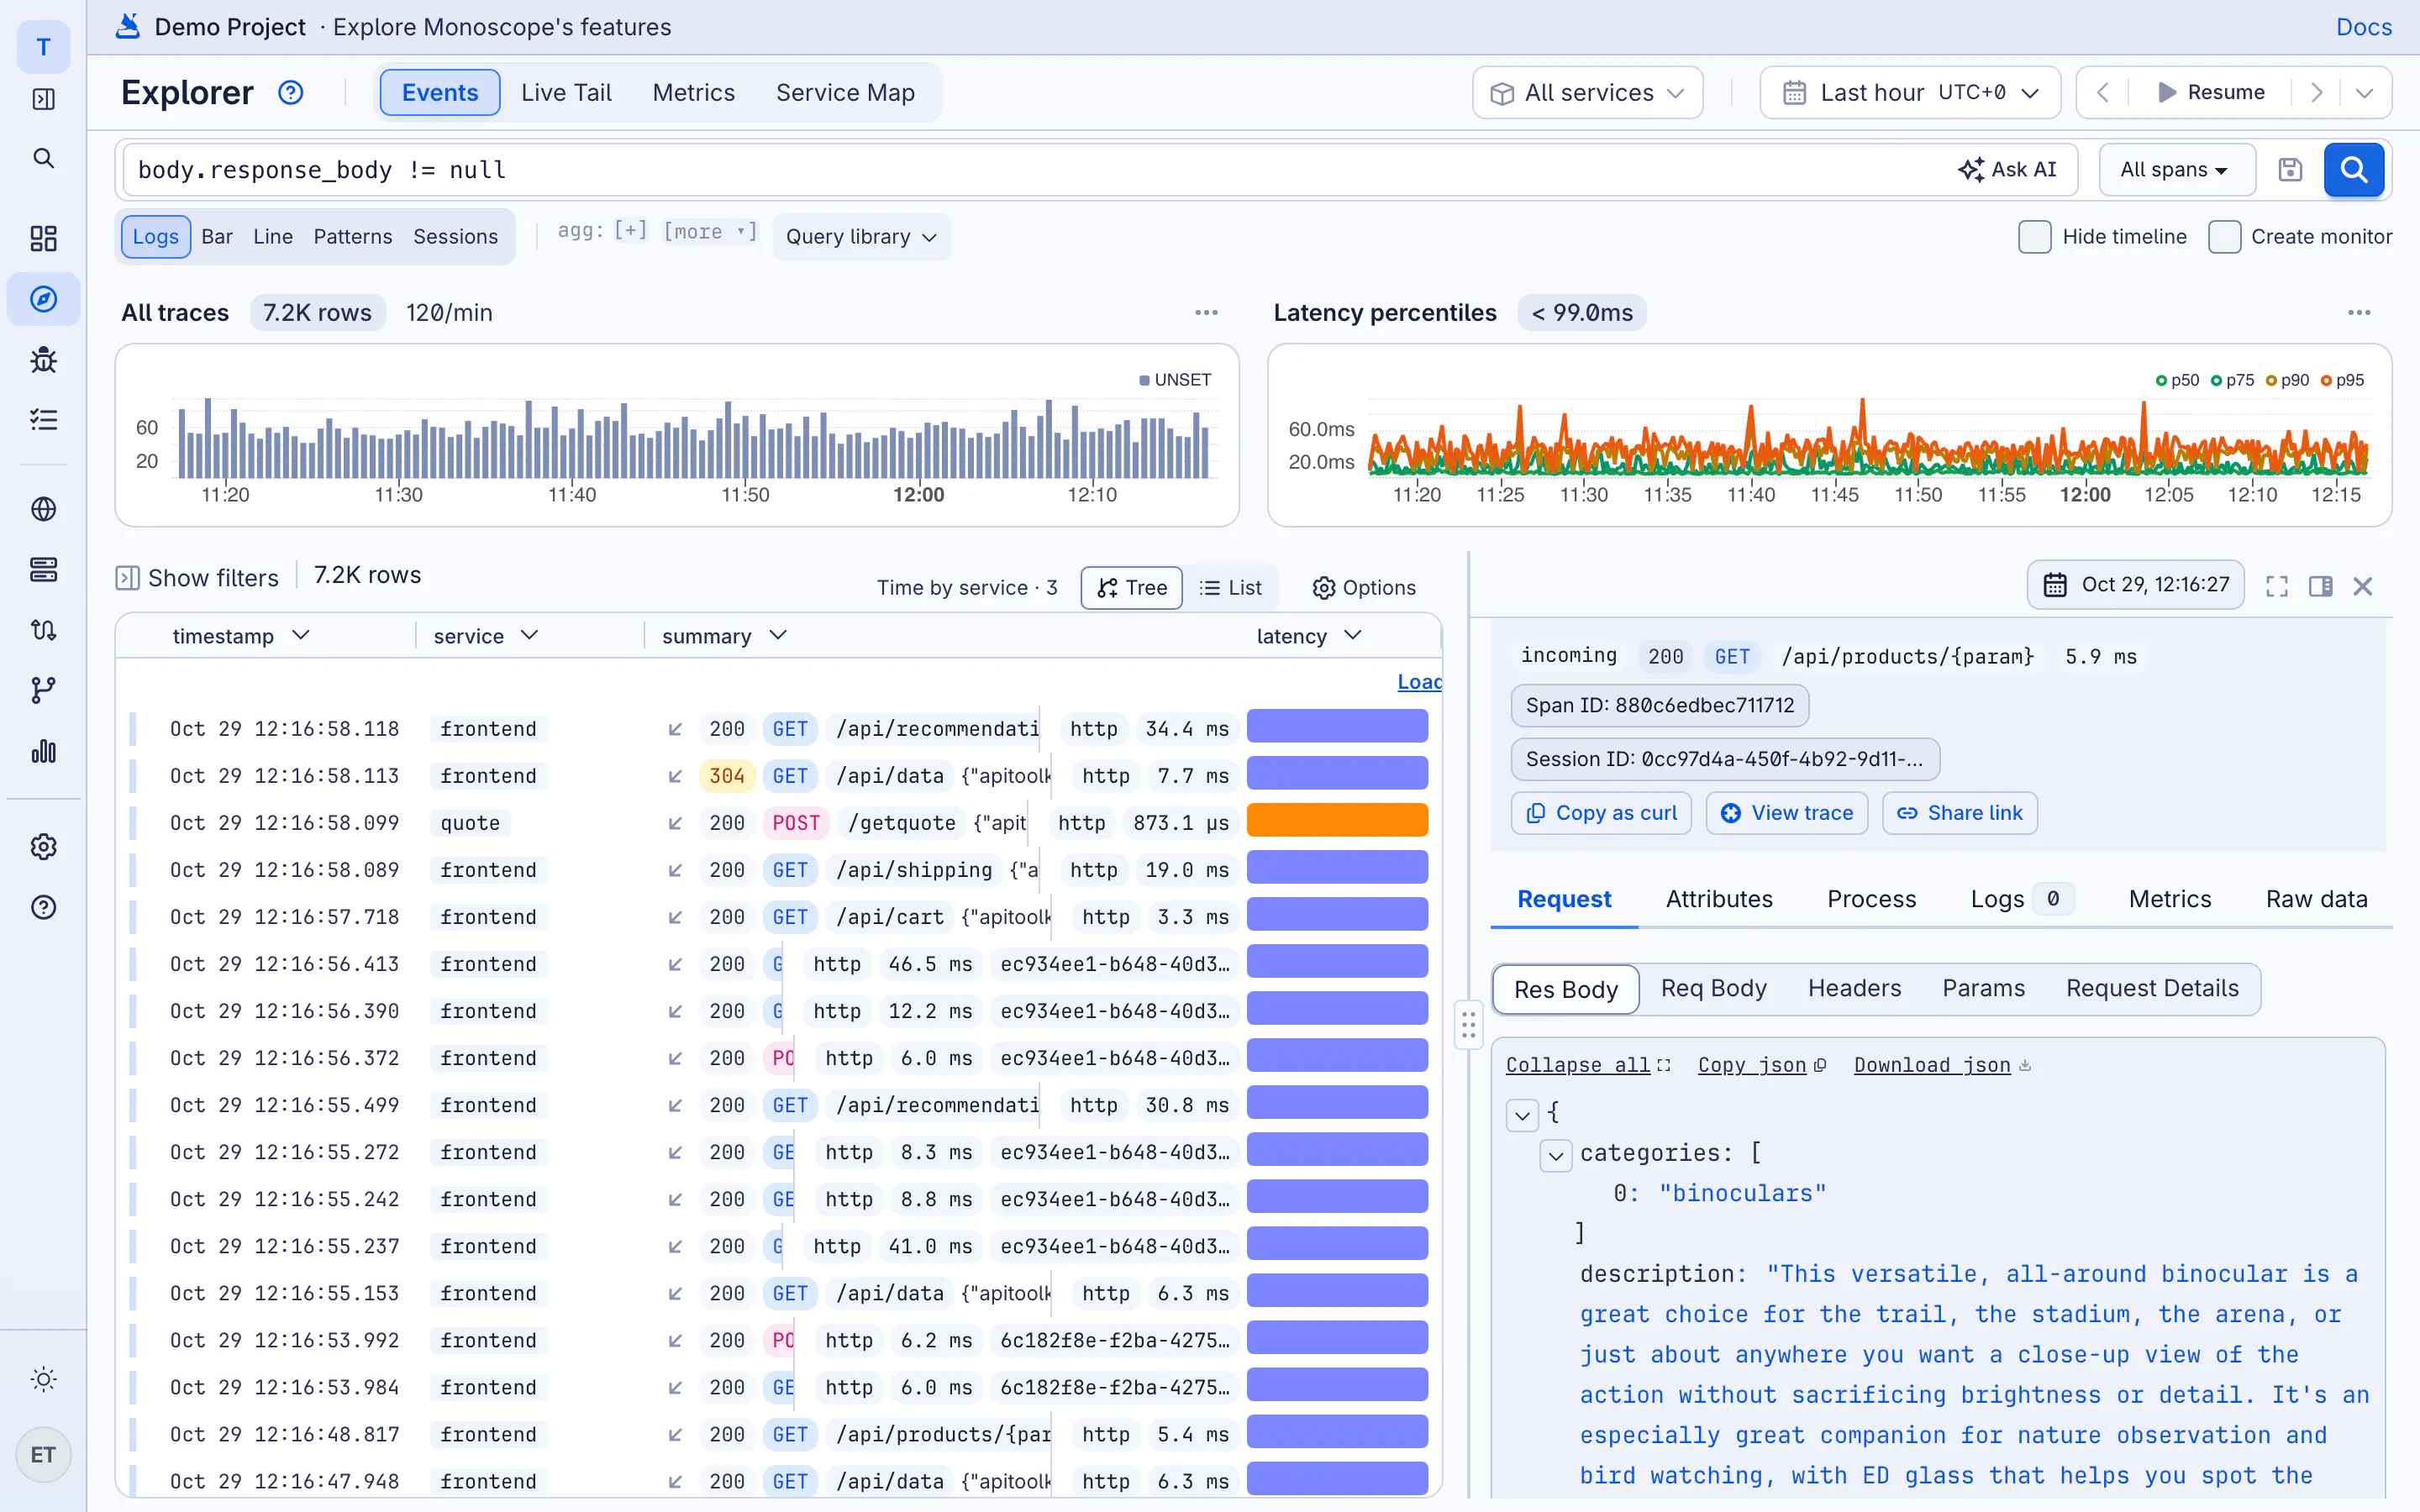Click the Share link button
2420x1512 pixels.
click(1960, 813)
